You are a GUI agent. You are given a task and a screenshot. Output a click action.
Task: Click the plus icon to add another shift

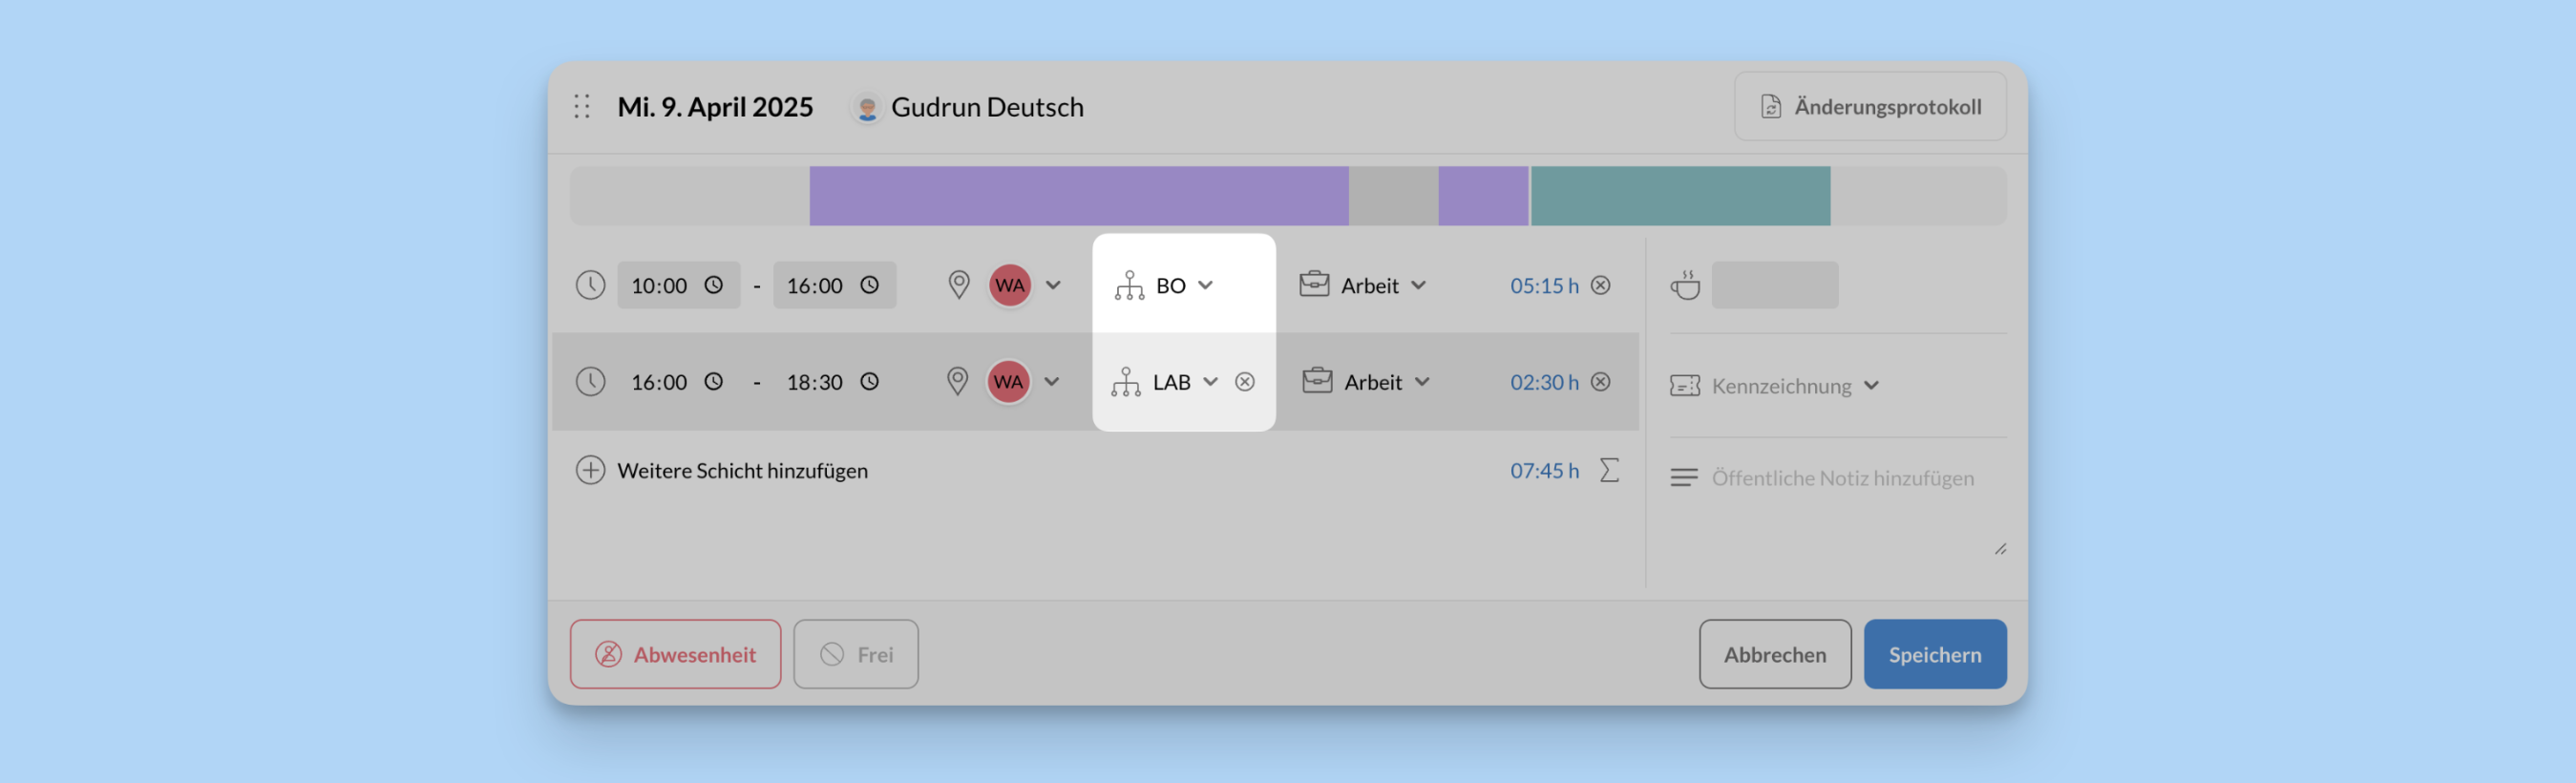(x=590, y=471)
